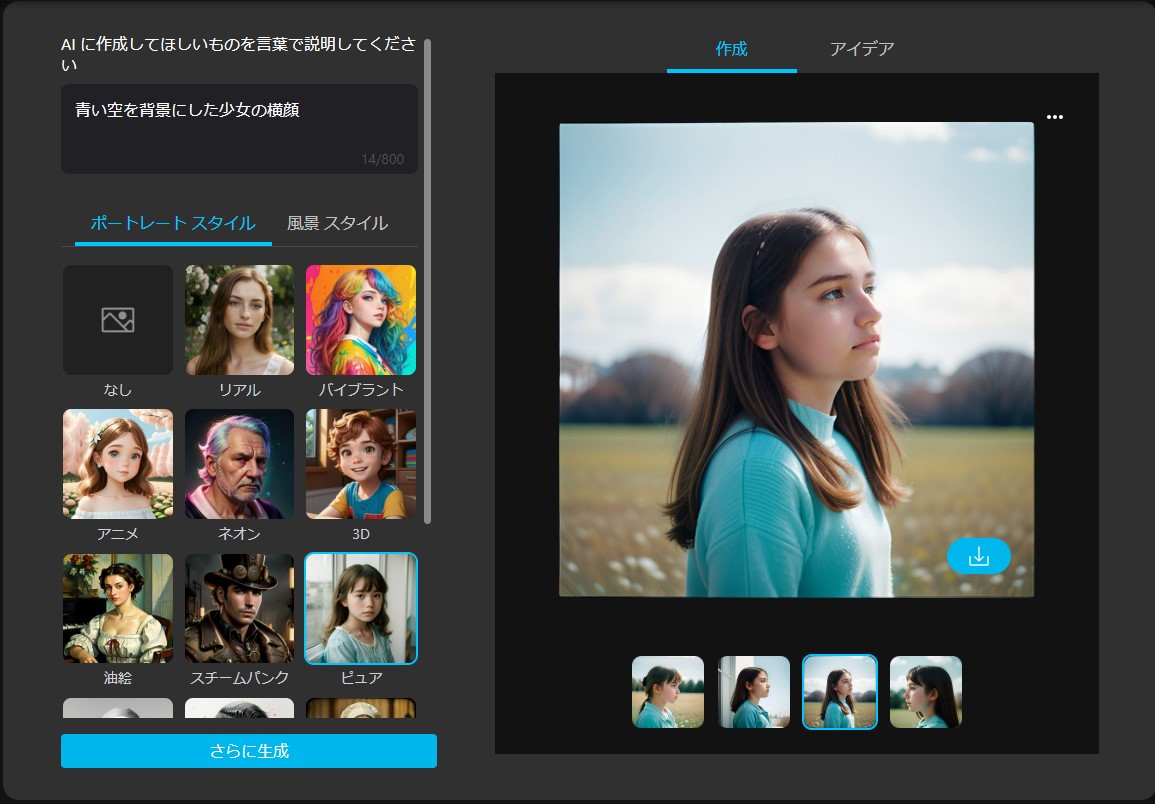Switch to the 作成 tab
Screen dimensions: 1155x804
[x=731, y=49]
